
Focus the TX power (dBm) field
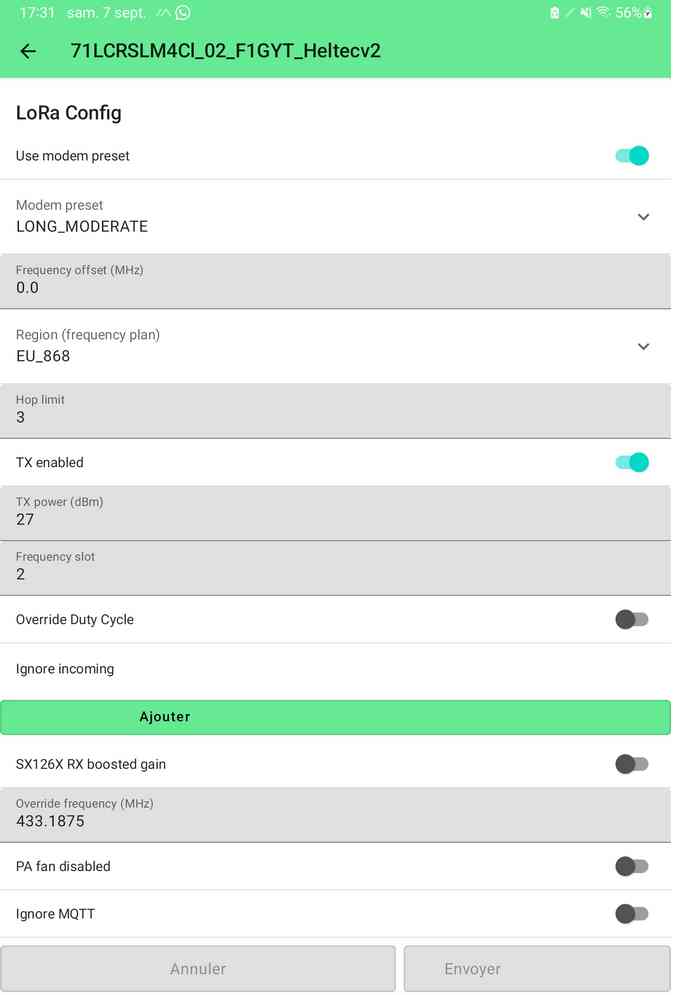335,513
